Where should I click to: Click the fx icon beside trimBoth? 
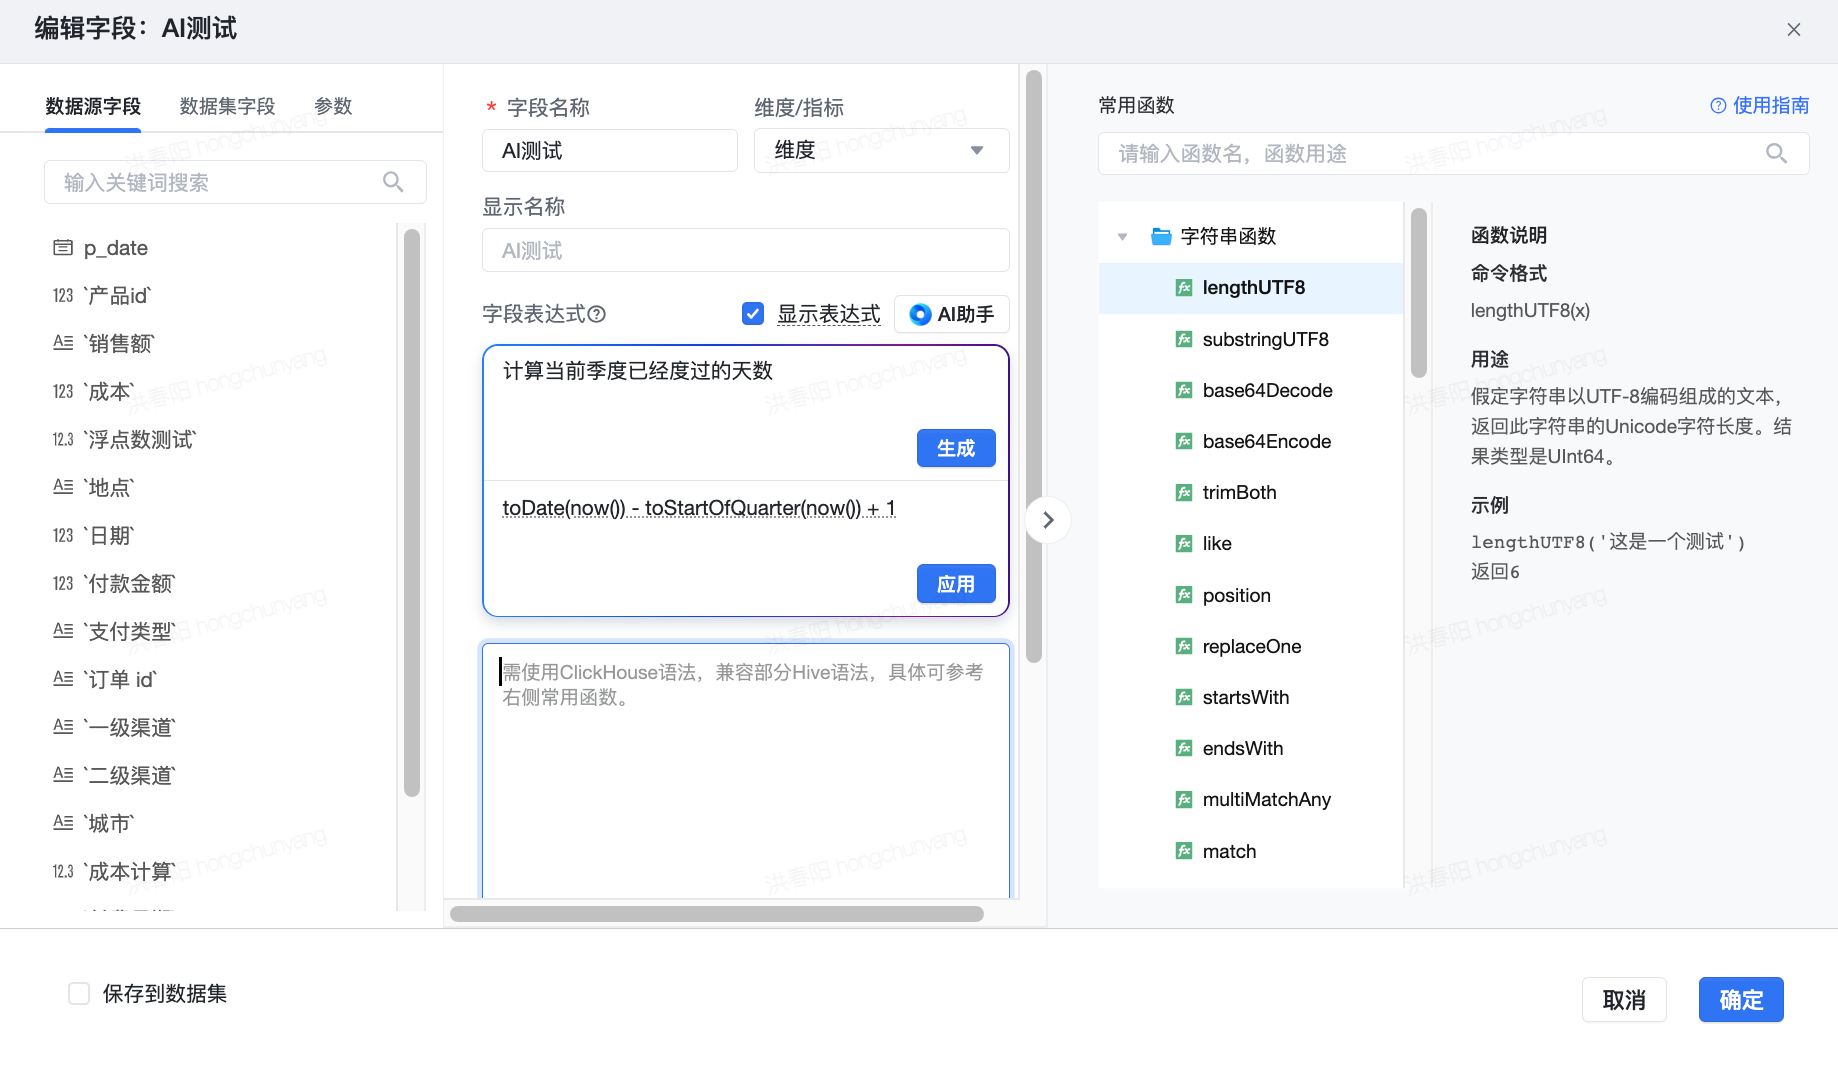point(1184,492)
